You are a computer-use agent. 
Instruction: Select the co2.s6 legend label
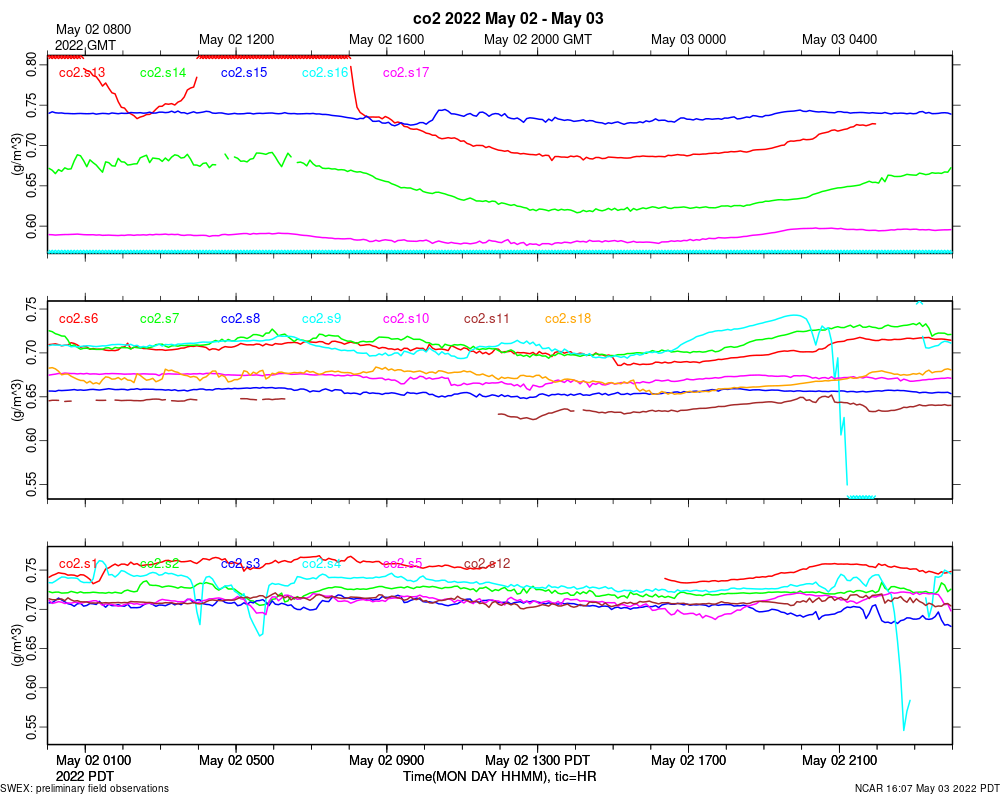pyautogui.click(x=78, y=318)
